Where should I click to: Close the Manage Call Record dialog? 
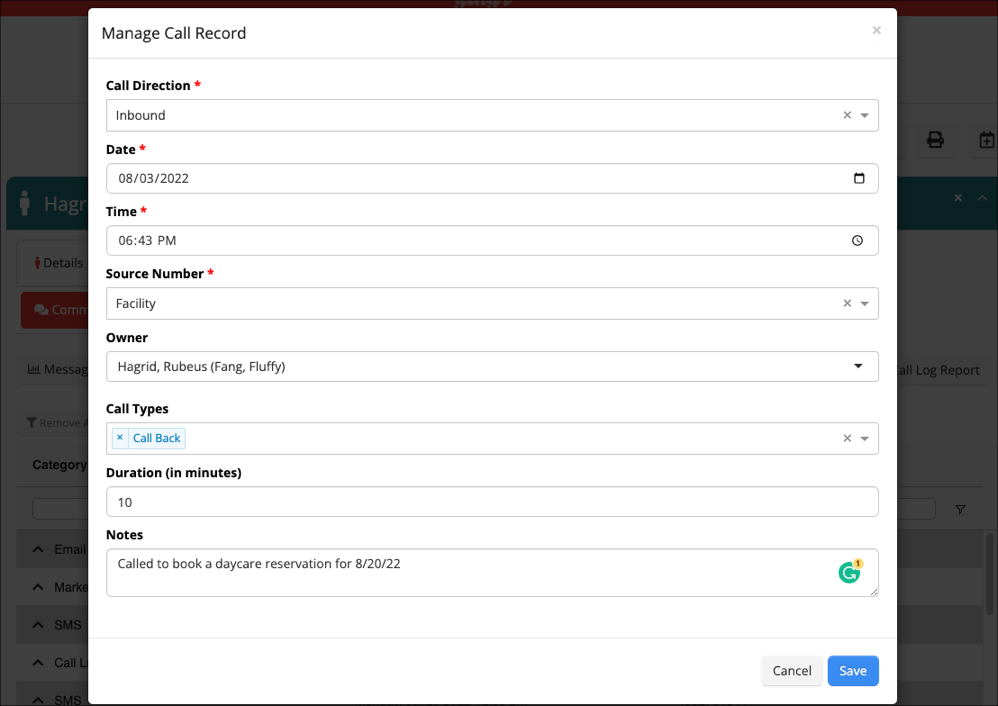click(876, 30)
